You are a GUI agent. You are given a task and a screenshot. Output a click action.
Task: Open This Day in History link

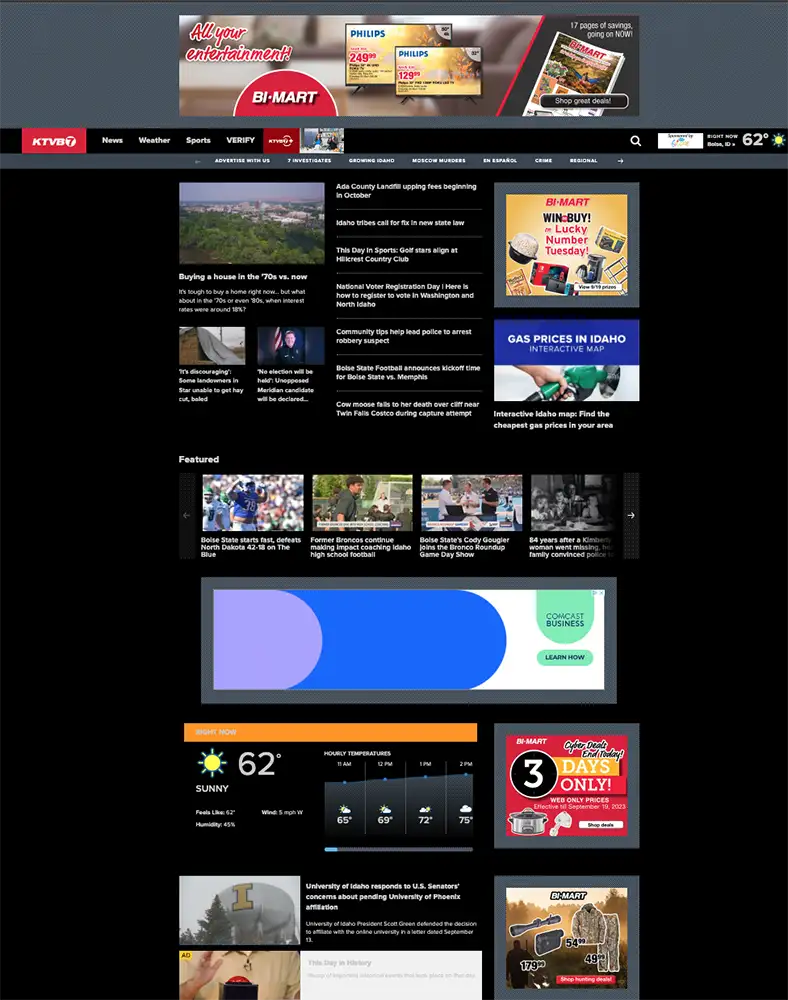339,962
